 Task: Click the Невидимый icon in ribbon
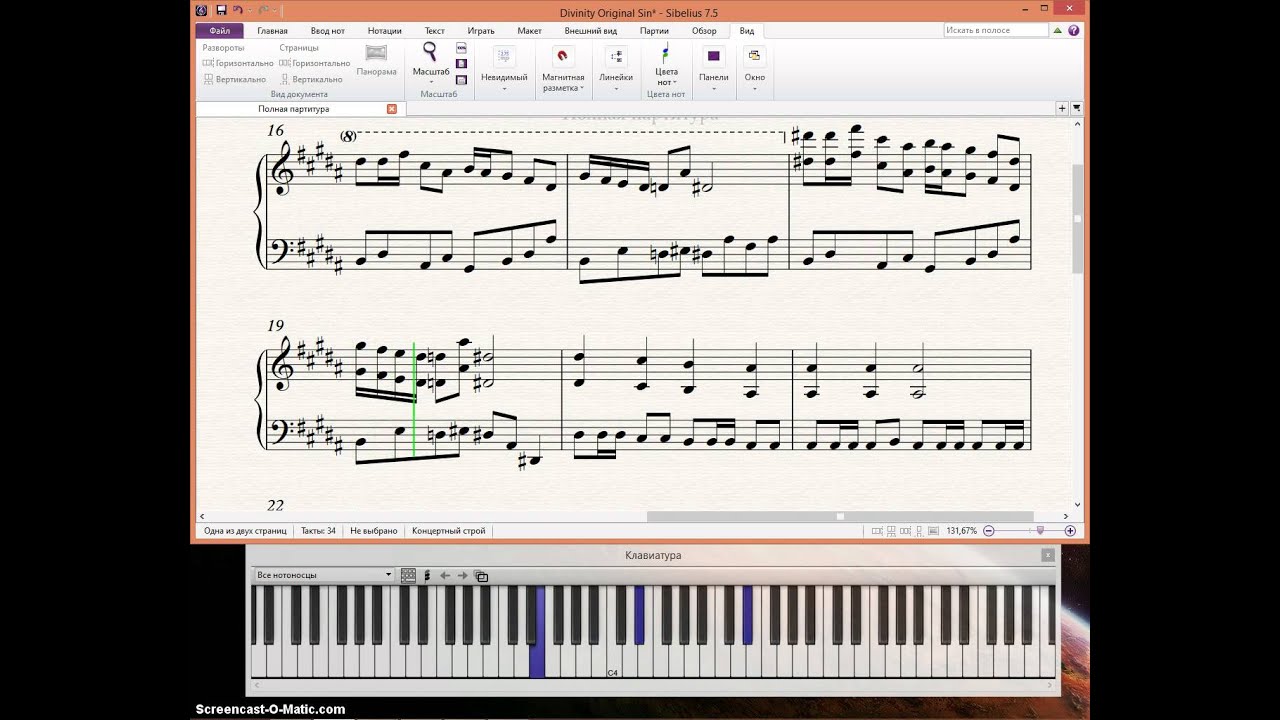504,56
